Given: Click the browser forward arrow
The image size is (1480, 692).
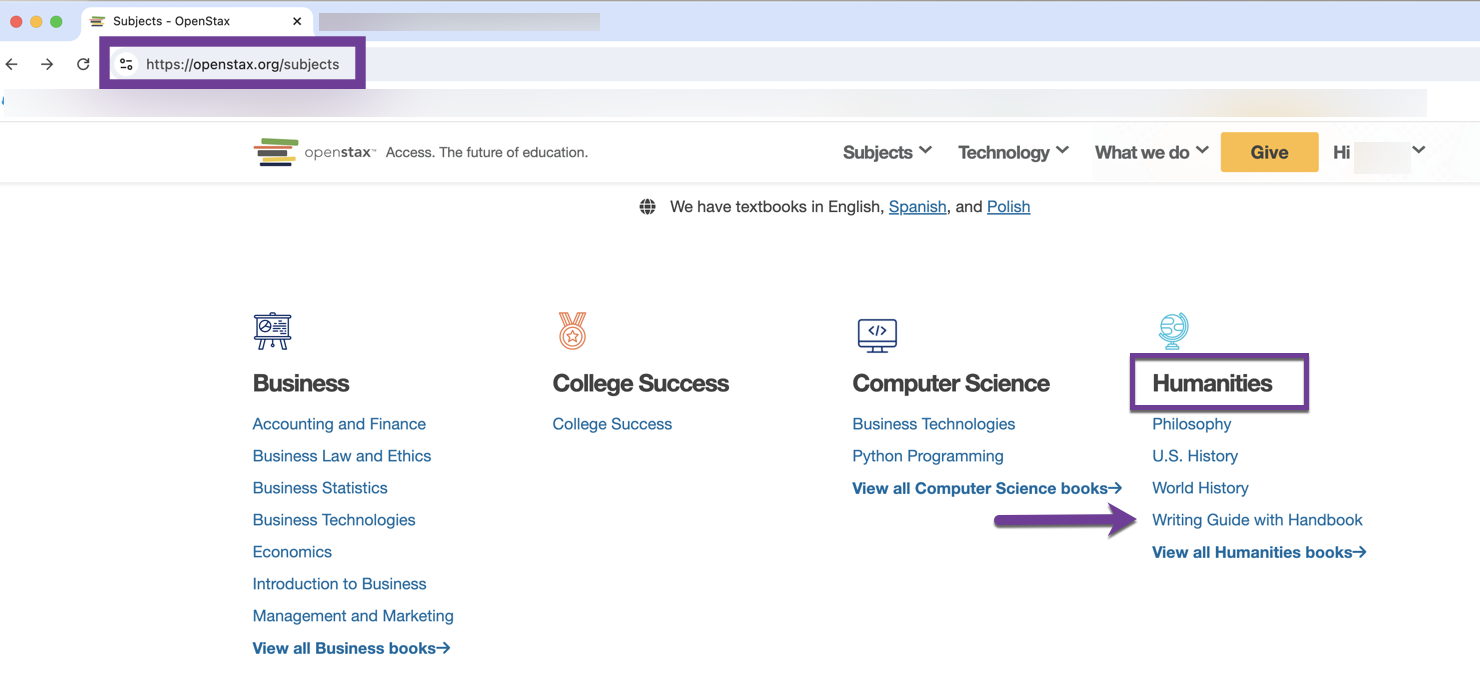Looking at the screenshot, I should pos(47,64).
